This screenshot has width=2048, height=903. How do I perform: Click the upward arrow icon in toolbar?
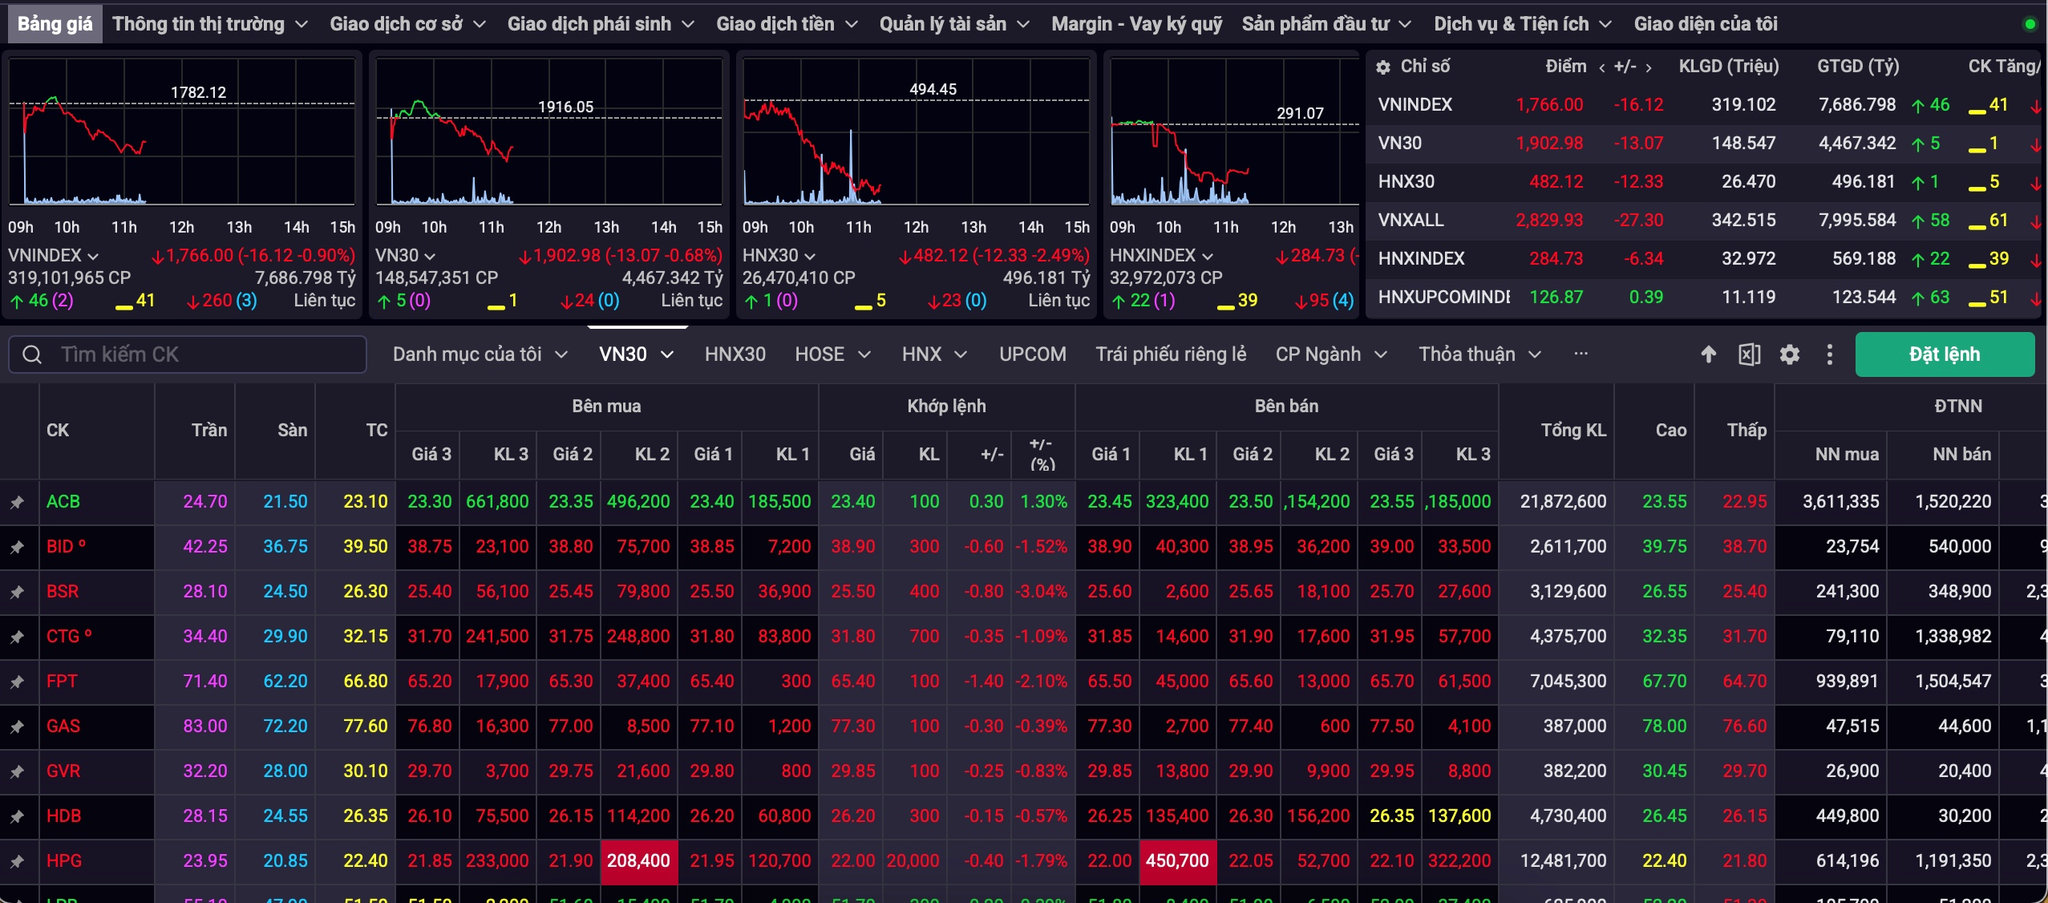tap(1709, 354)
